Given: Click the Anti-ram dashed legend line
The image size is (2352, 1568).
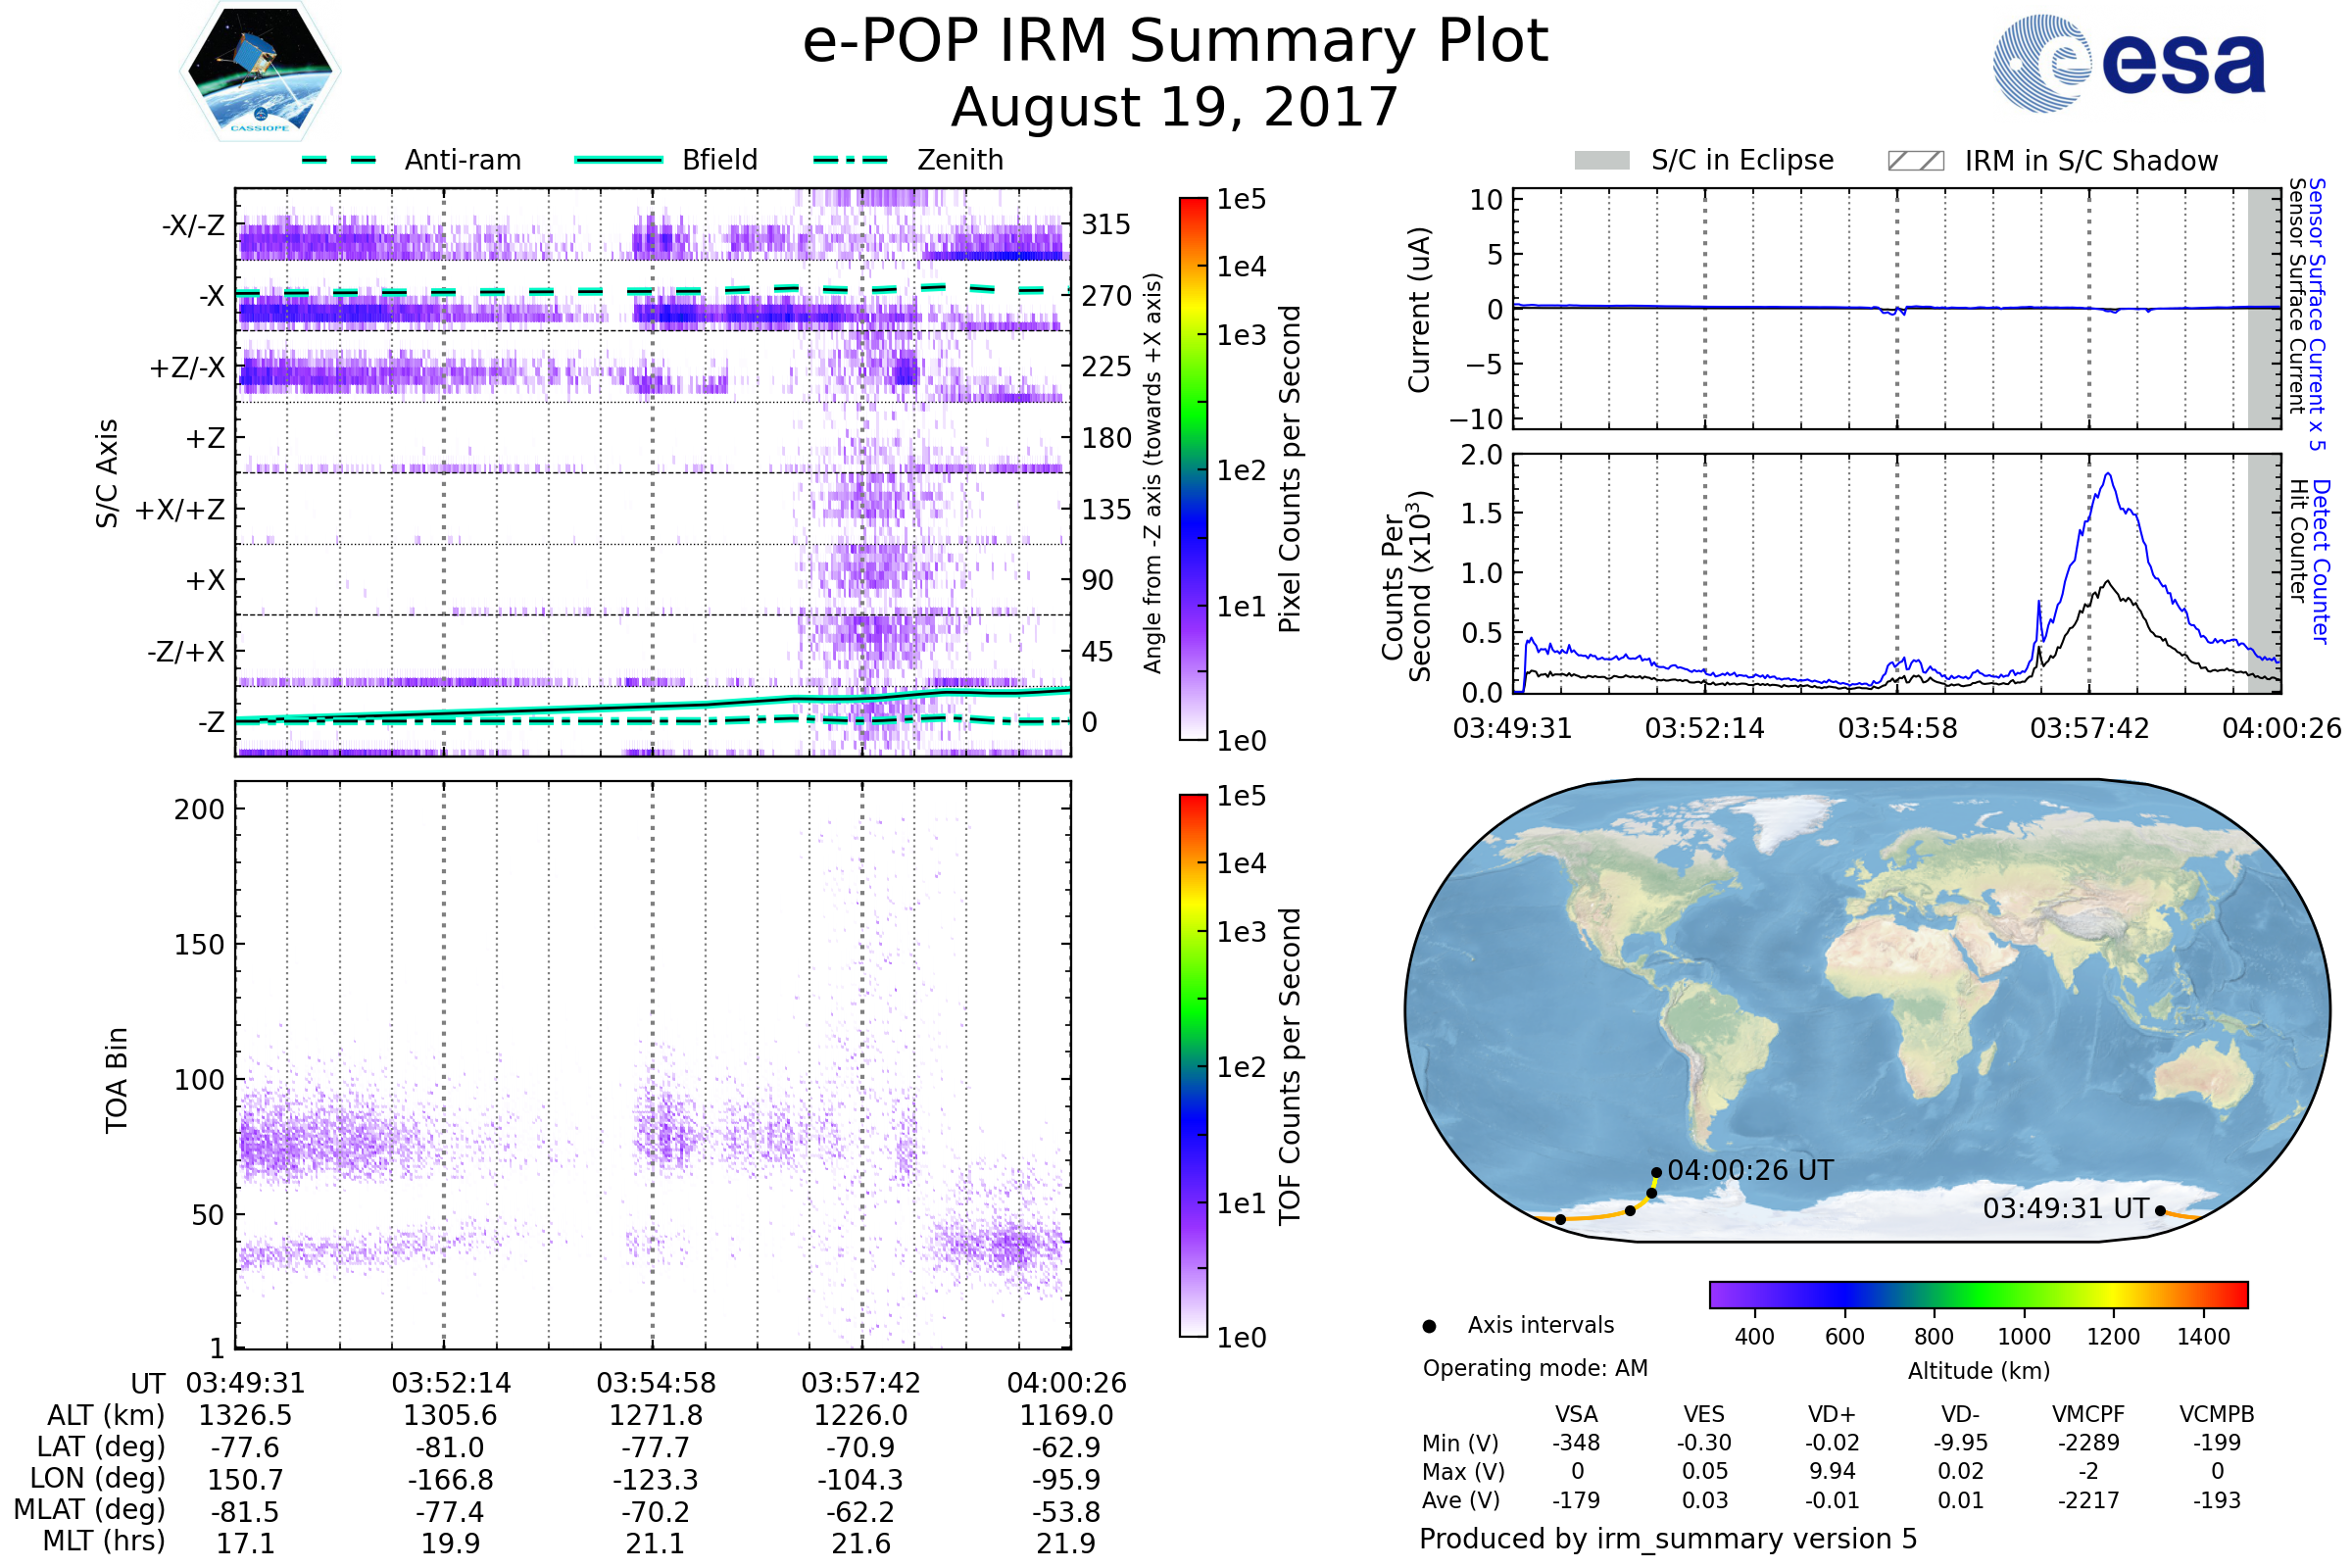Looking at the screenshot, I should 339,160.
